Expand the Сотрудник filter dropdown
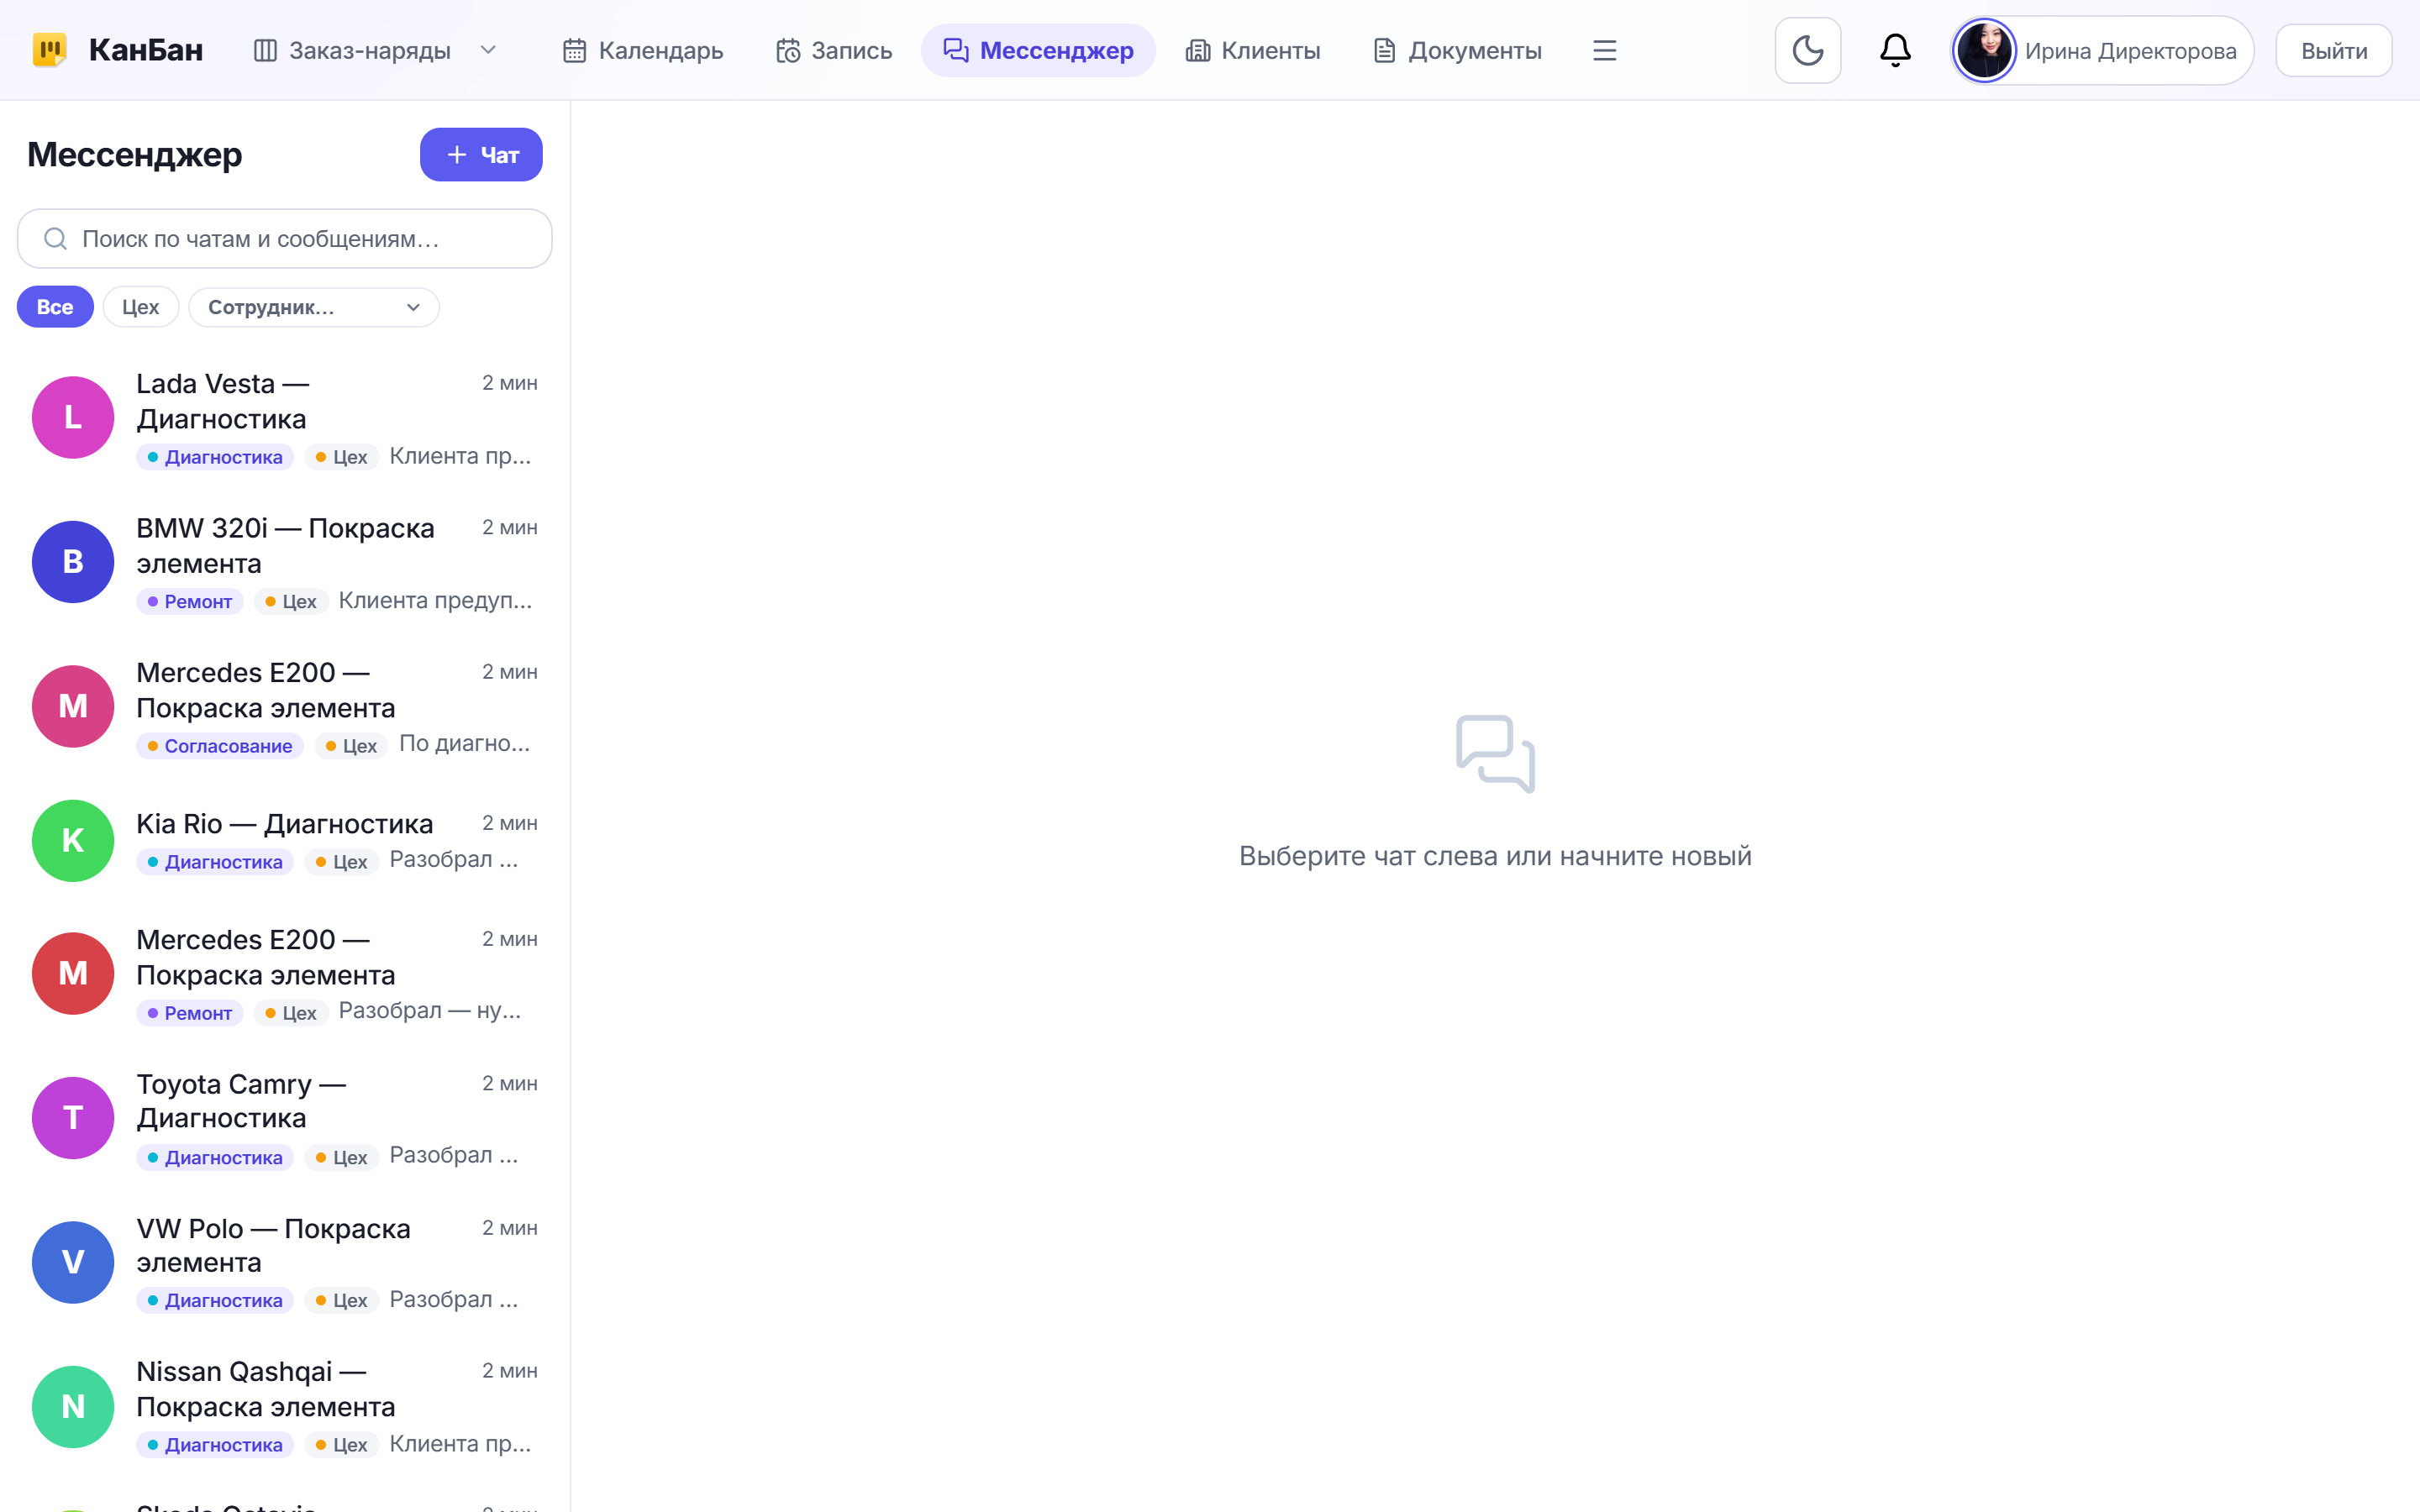 click(314, 307)
